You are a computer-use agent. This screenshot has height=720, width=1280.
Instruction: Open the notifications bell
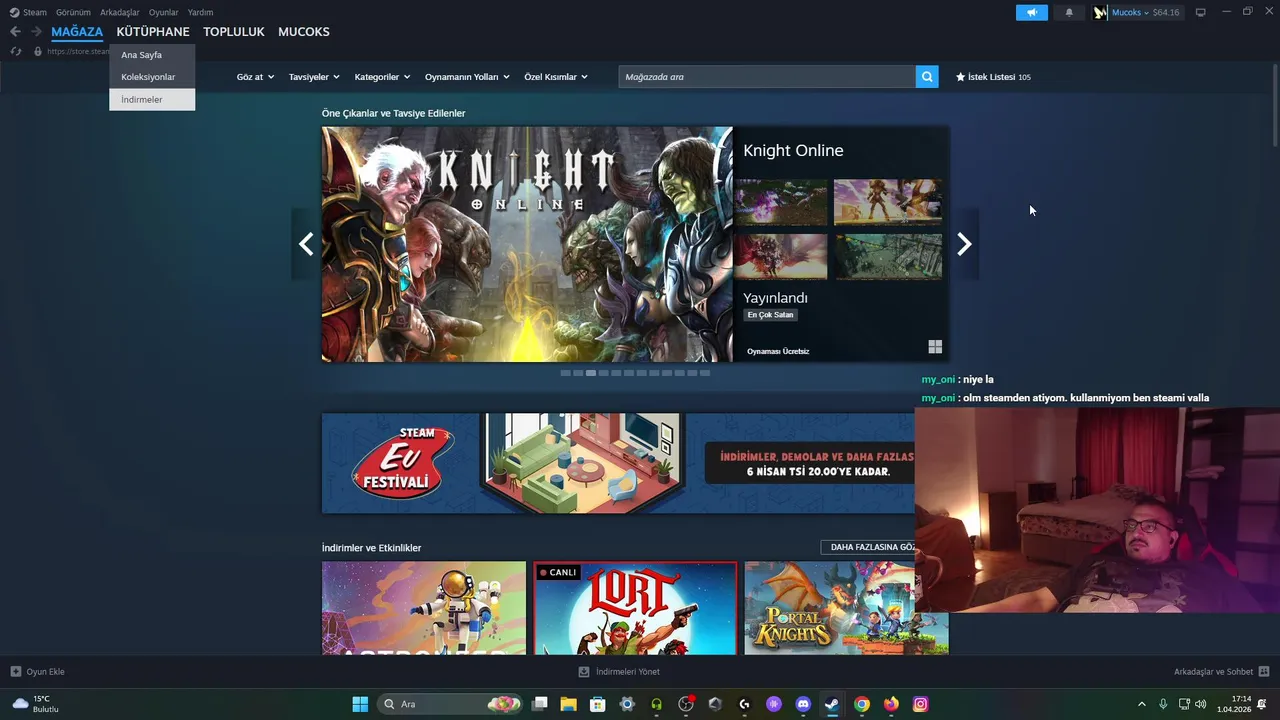coord(1069,12)
